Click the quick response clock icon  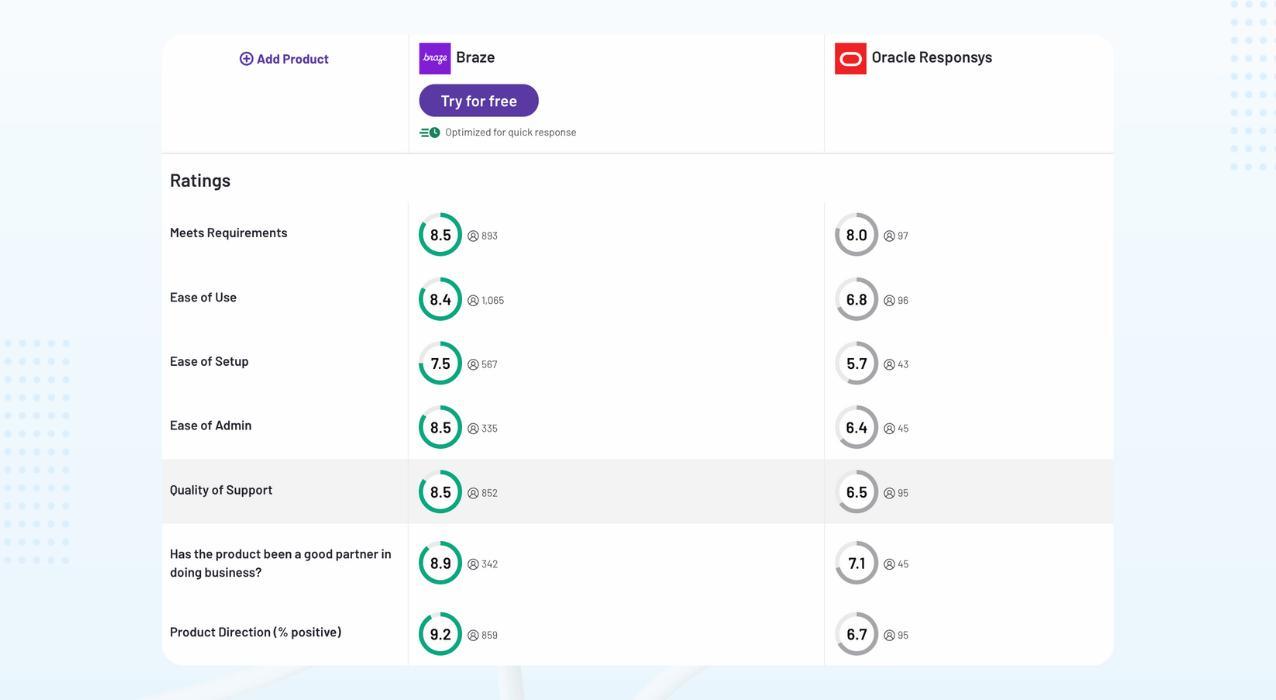coord(430,132)
